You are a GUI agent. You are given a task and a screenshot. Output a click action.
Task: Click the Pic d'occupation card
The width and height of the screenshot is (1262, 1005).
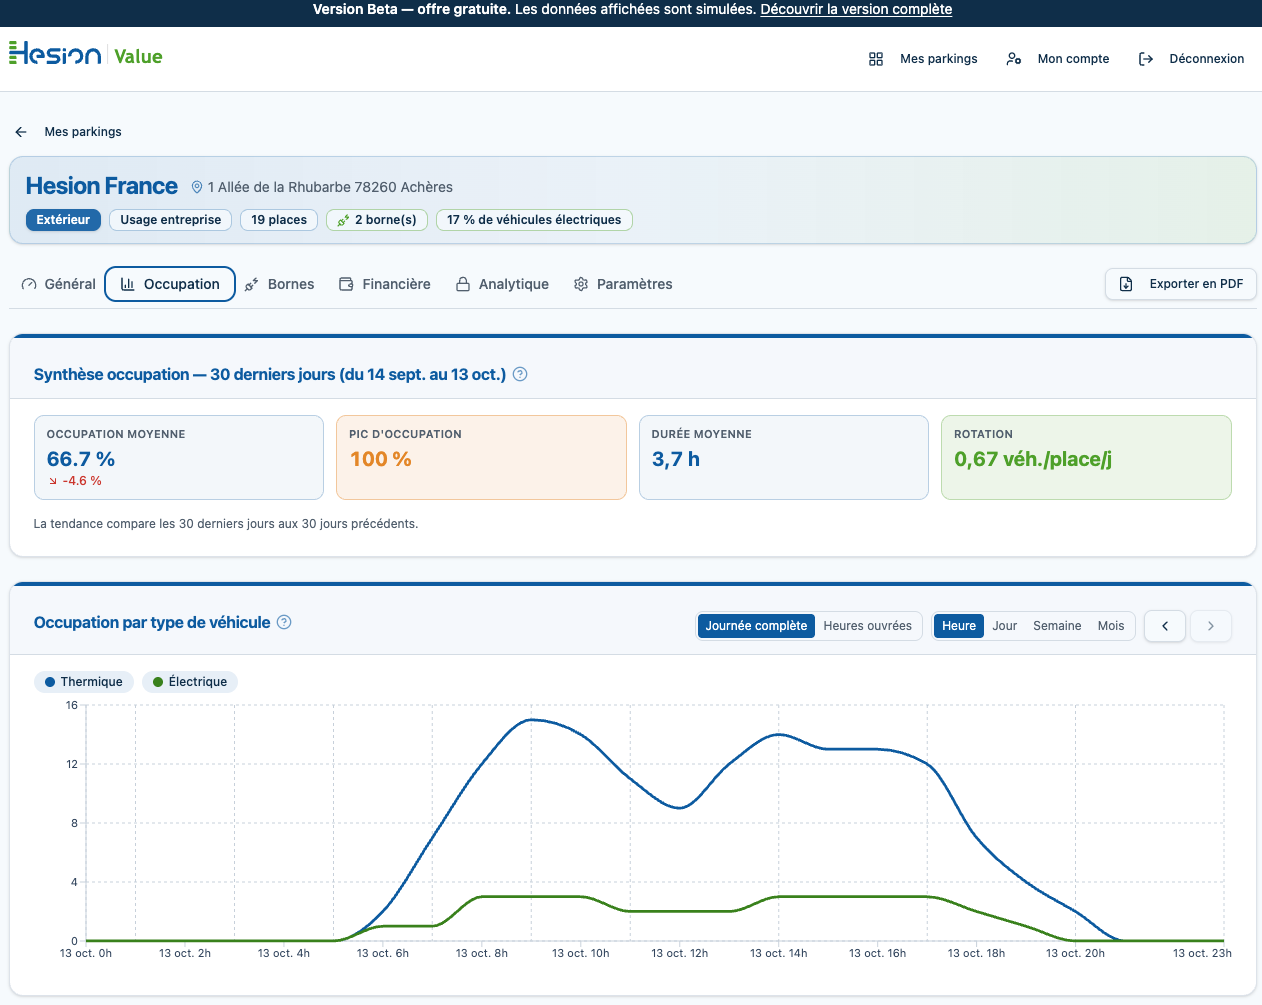(x=481, y=458)
